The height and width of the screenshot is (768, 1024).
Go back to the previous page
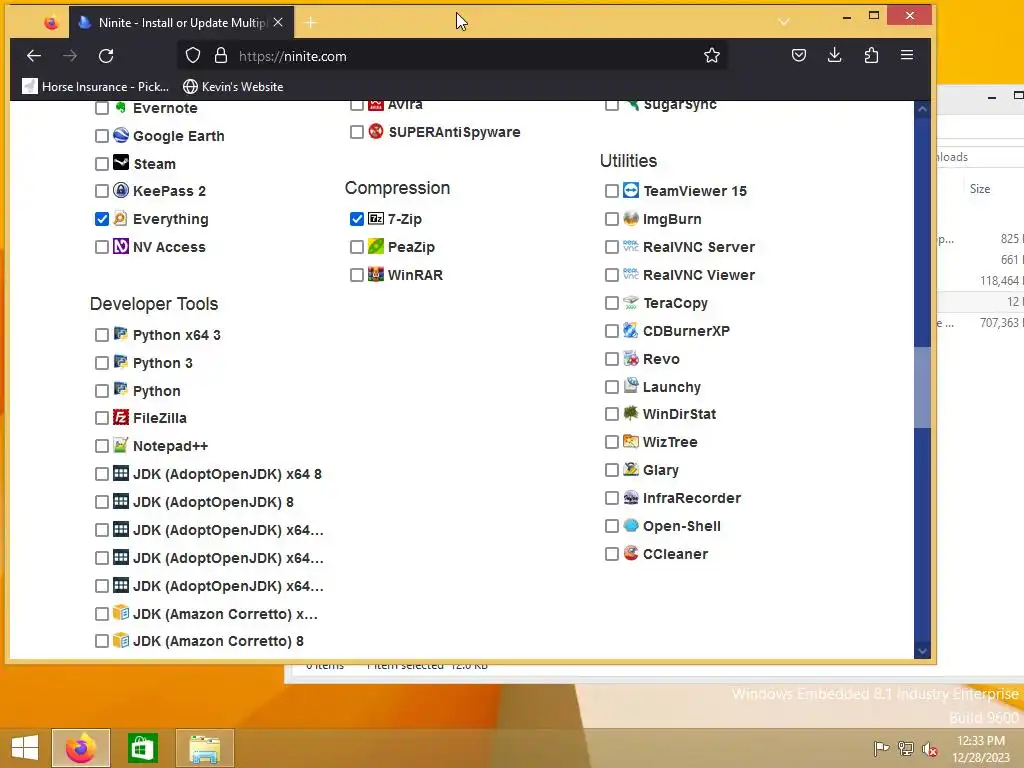point(34,56)
